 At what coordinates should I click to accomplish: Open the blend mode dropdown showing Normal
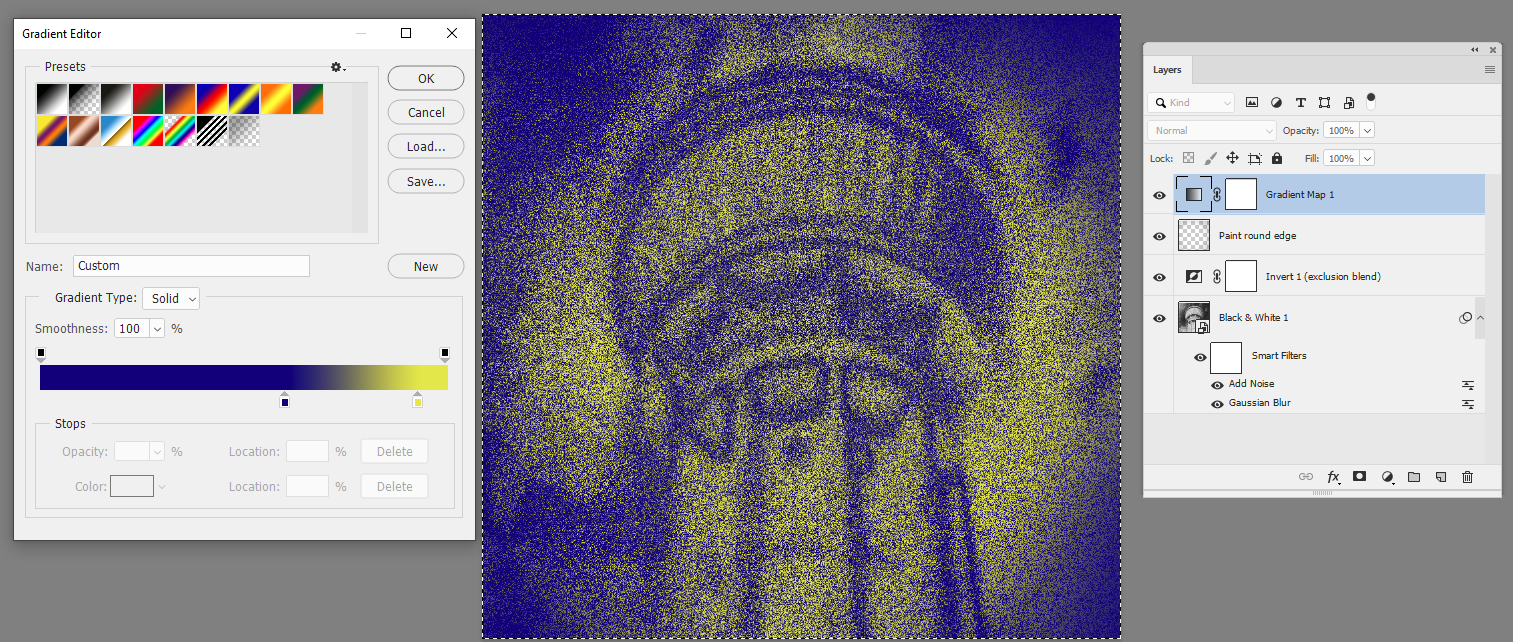pyautogui.click(x=1211, y=130)
